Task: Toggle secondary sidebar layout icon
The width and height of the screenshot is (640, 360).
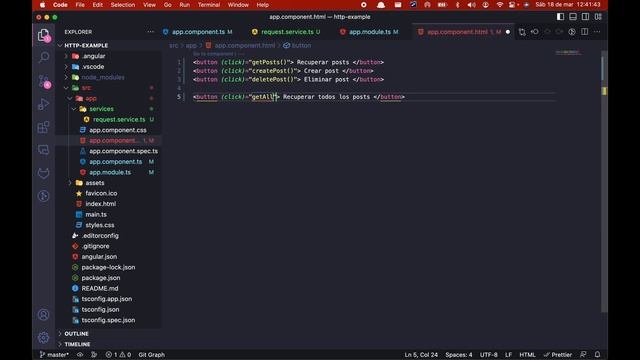Action: 585,17
